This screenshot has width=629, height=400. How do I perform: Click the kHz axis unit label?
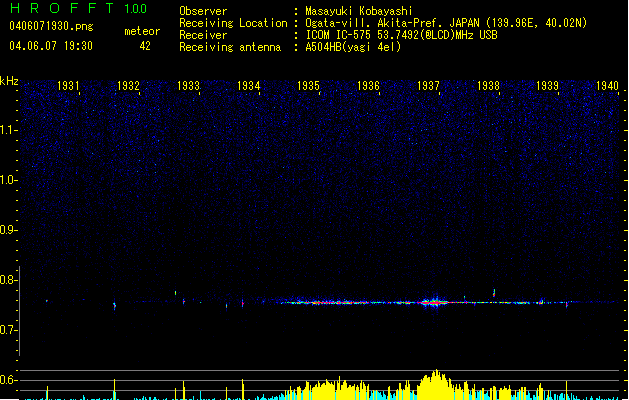(9, 81)
